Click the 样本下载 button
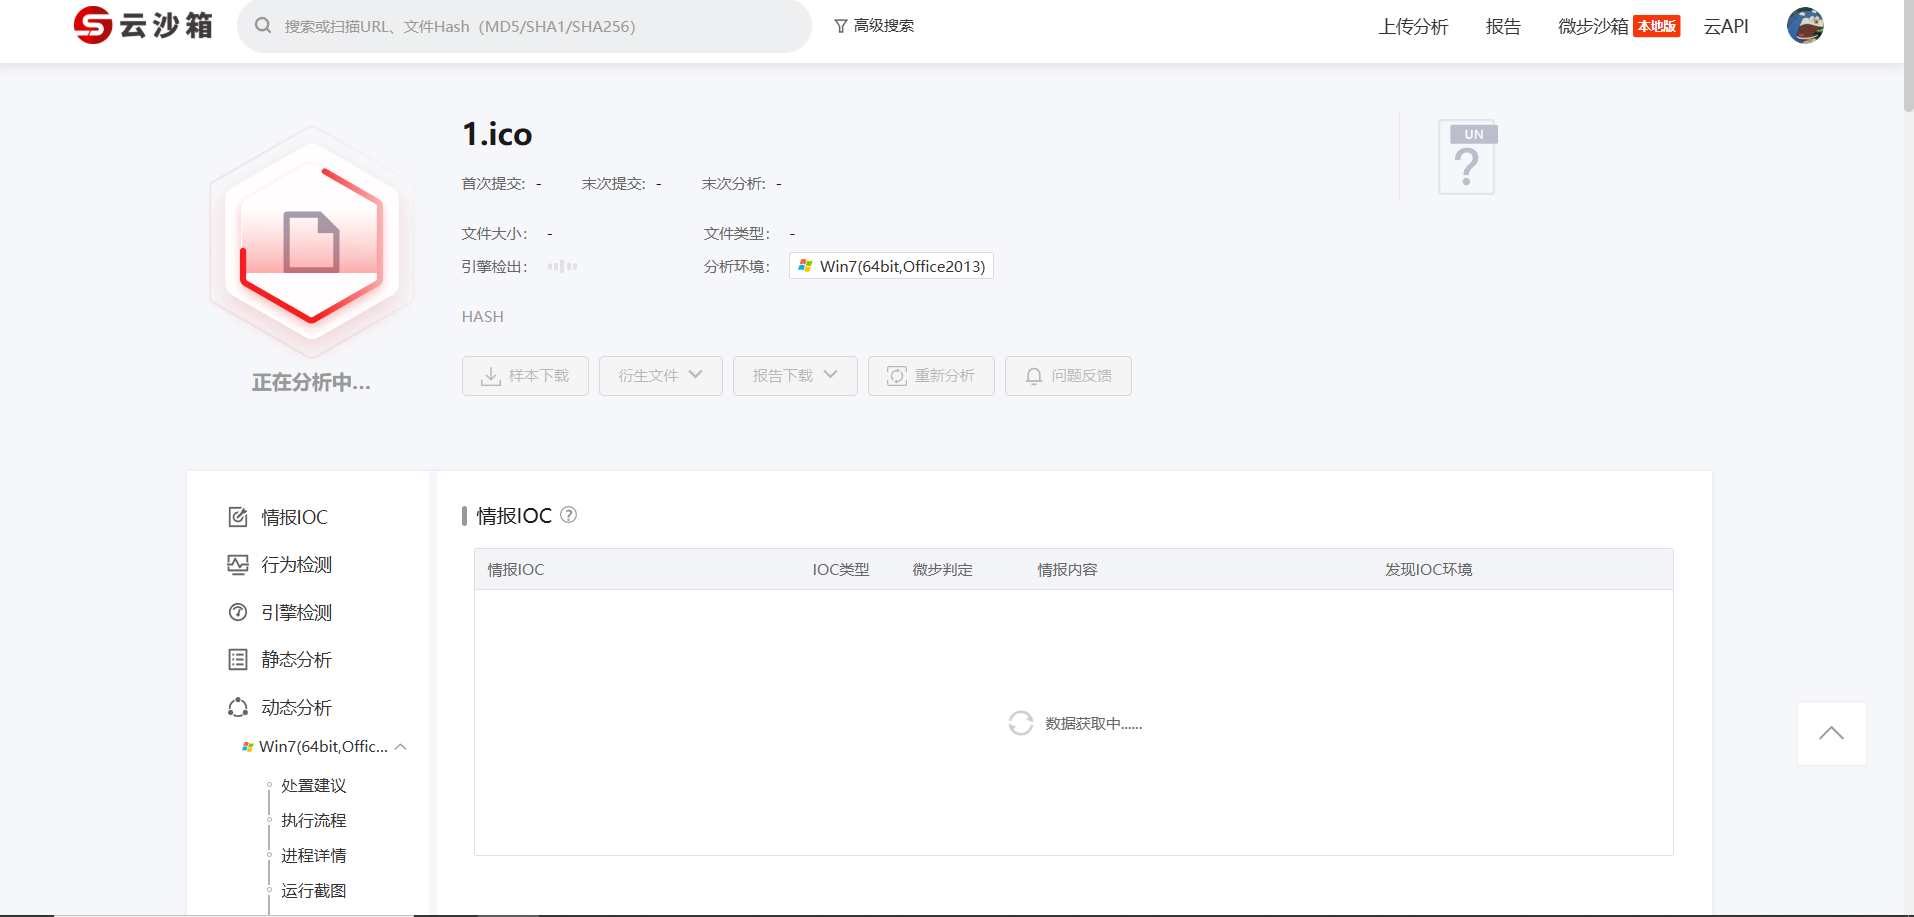The height and width of the screenshot is (917, 1914). (x=525, y=376)
